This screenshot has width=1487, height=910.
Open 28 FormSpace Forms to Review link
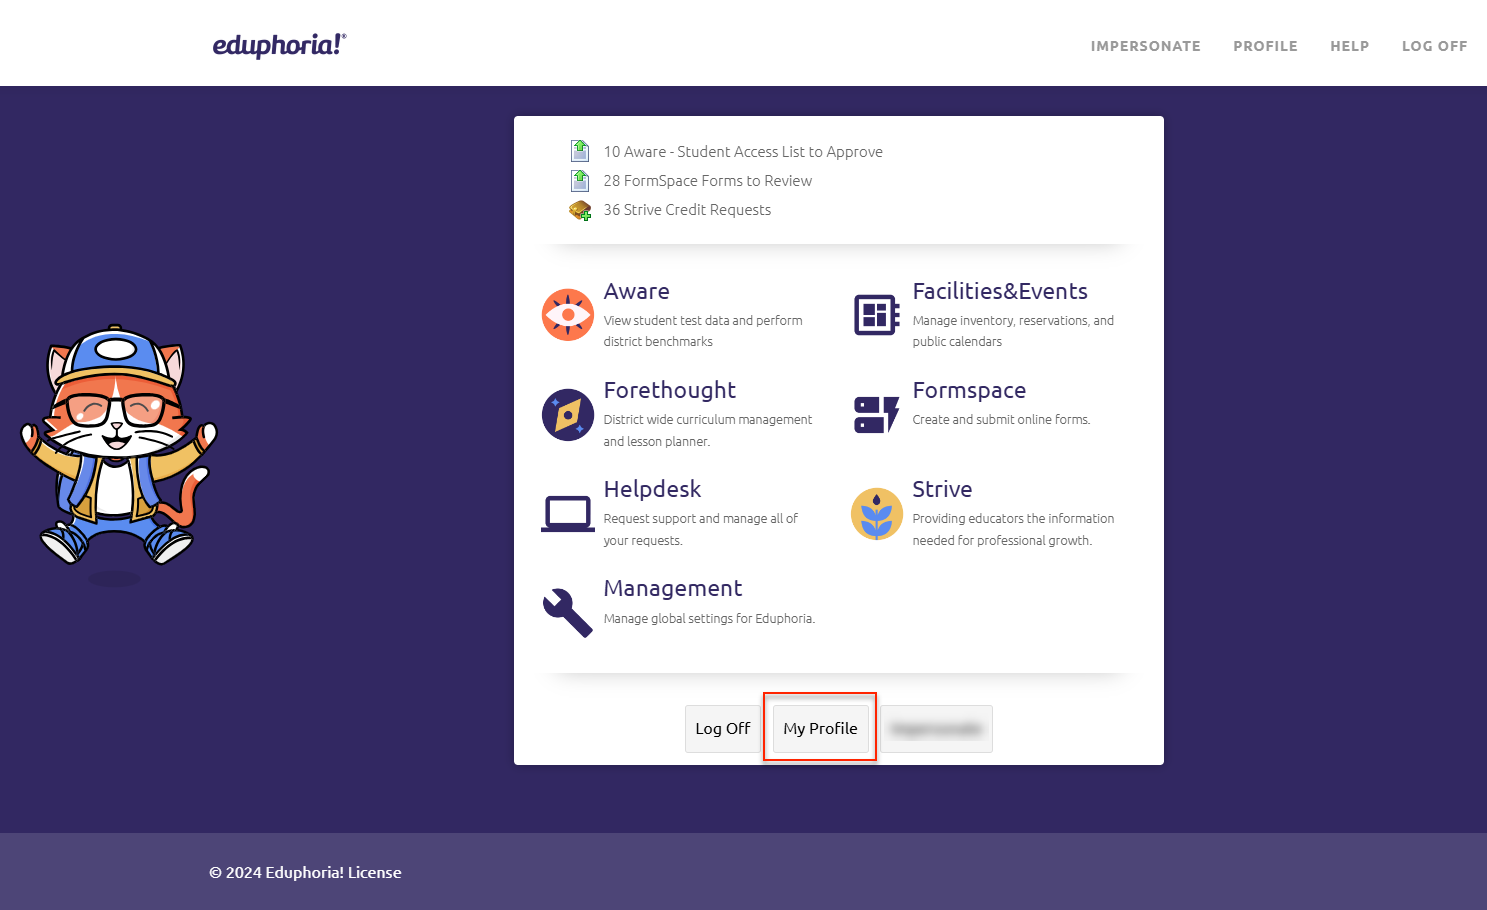tap(707, 181)
